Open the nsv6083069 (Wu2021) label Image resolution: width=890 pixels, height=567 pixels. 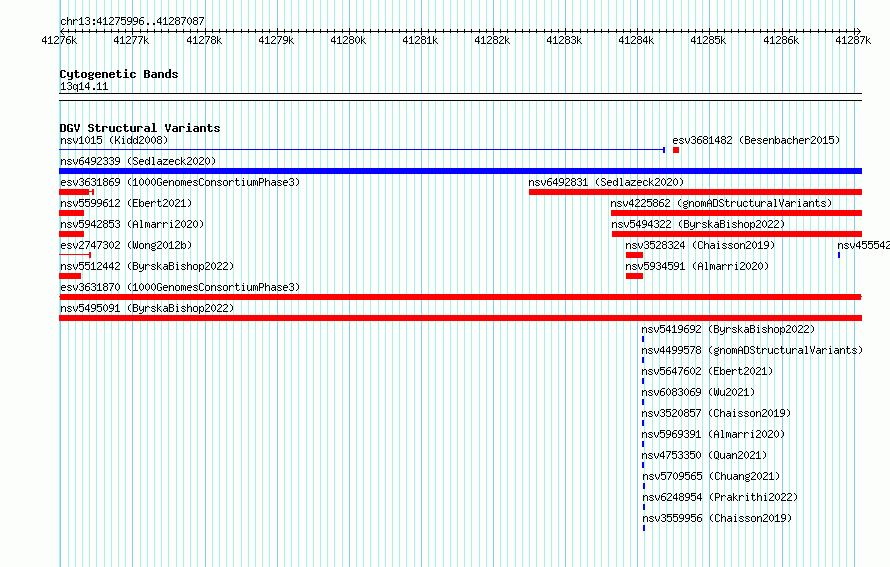[698, 392]
